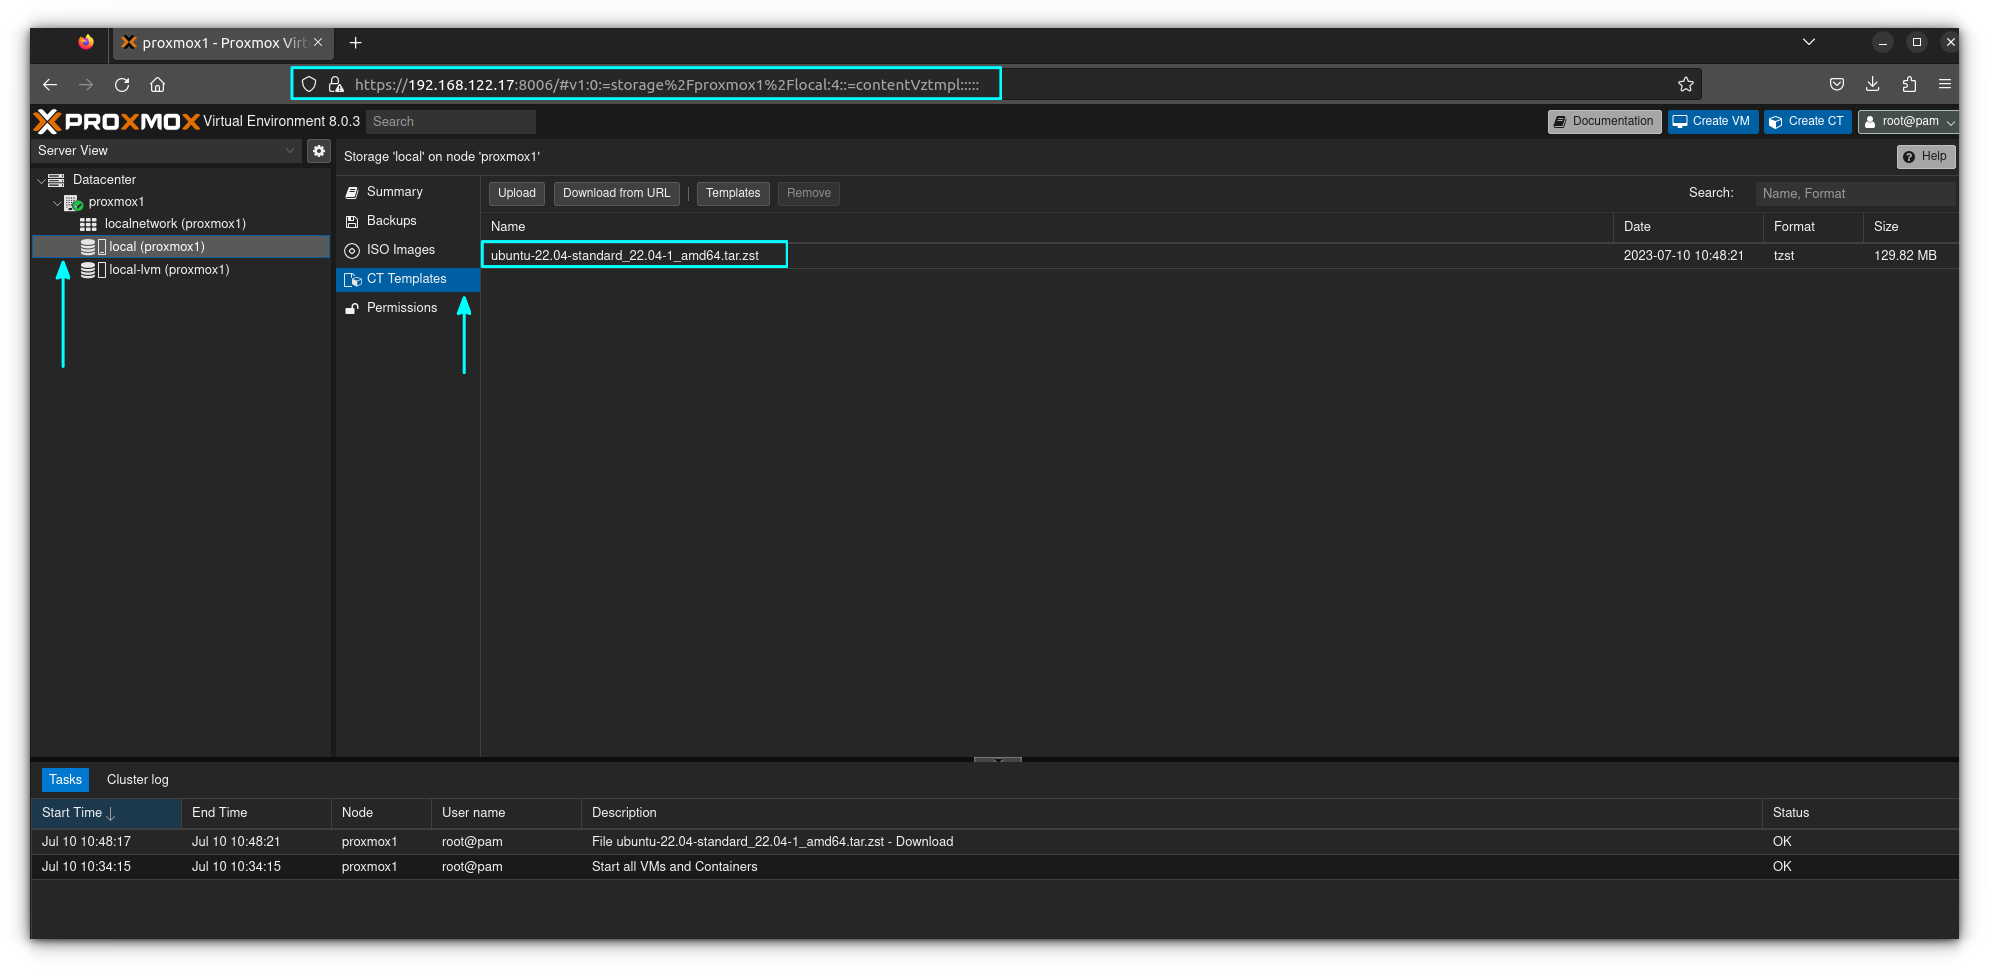Close the proxmox1 browser tab
1989x971 pixels.
coord(318,42)
